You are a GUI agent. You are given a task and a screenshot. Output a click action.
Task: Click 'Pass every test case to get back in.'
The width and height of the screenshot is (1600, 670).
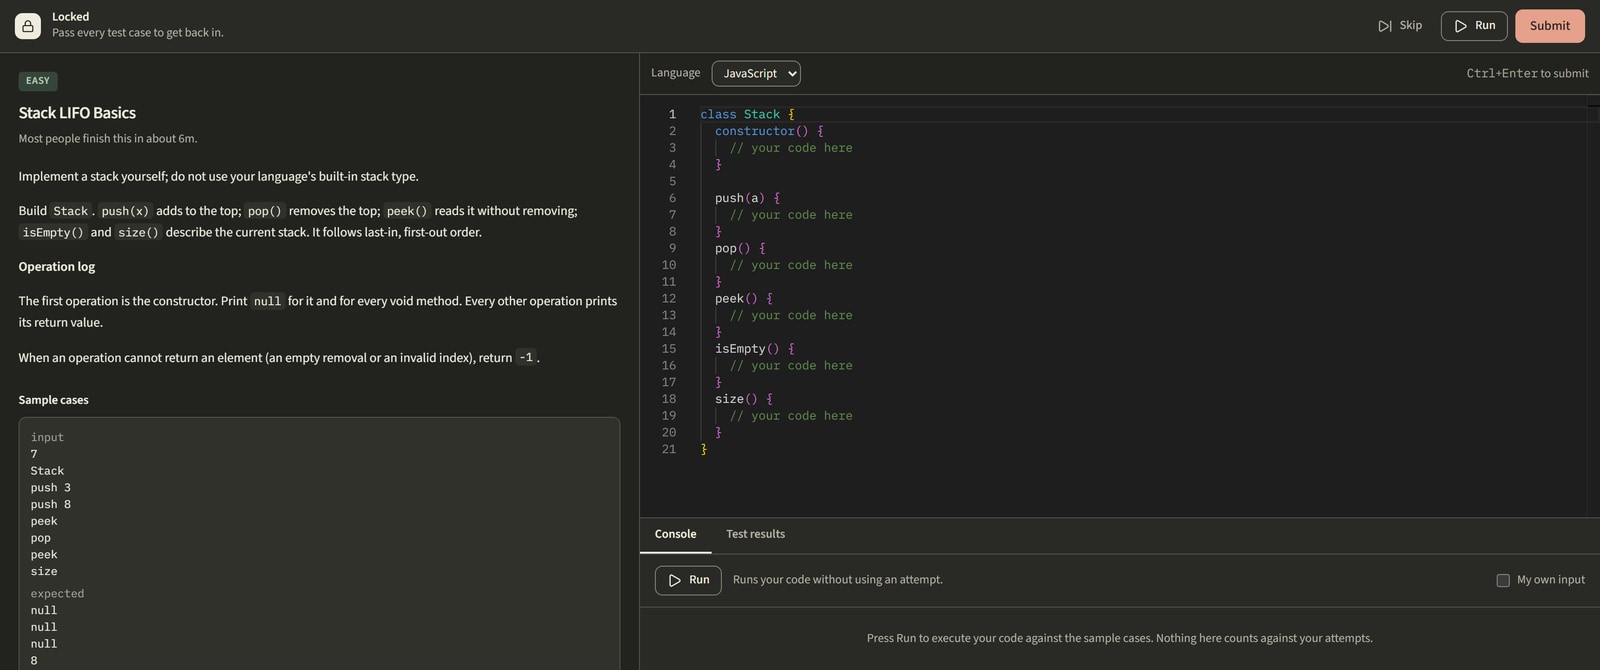click(x=138, y=33)
